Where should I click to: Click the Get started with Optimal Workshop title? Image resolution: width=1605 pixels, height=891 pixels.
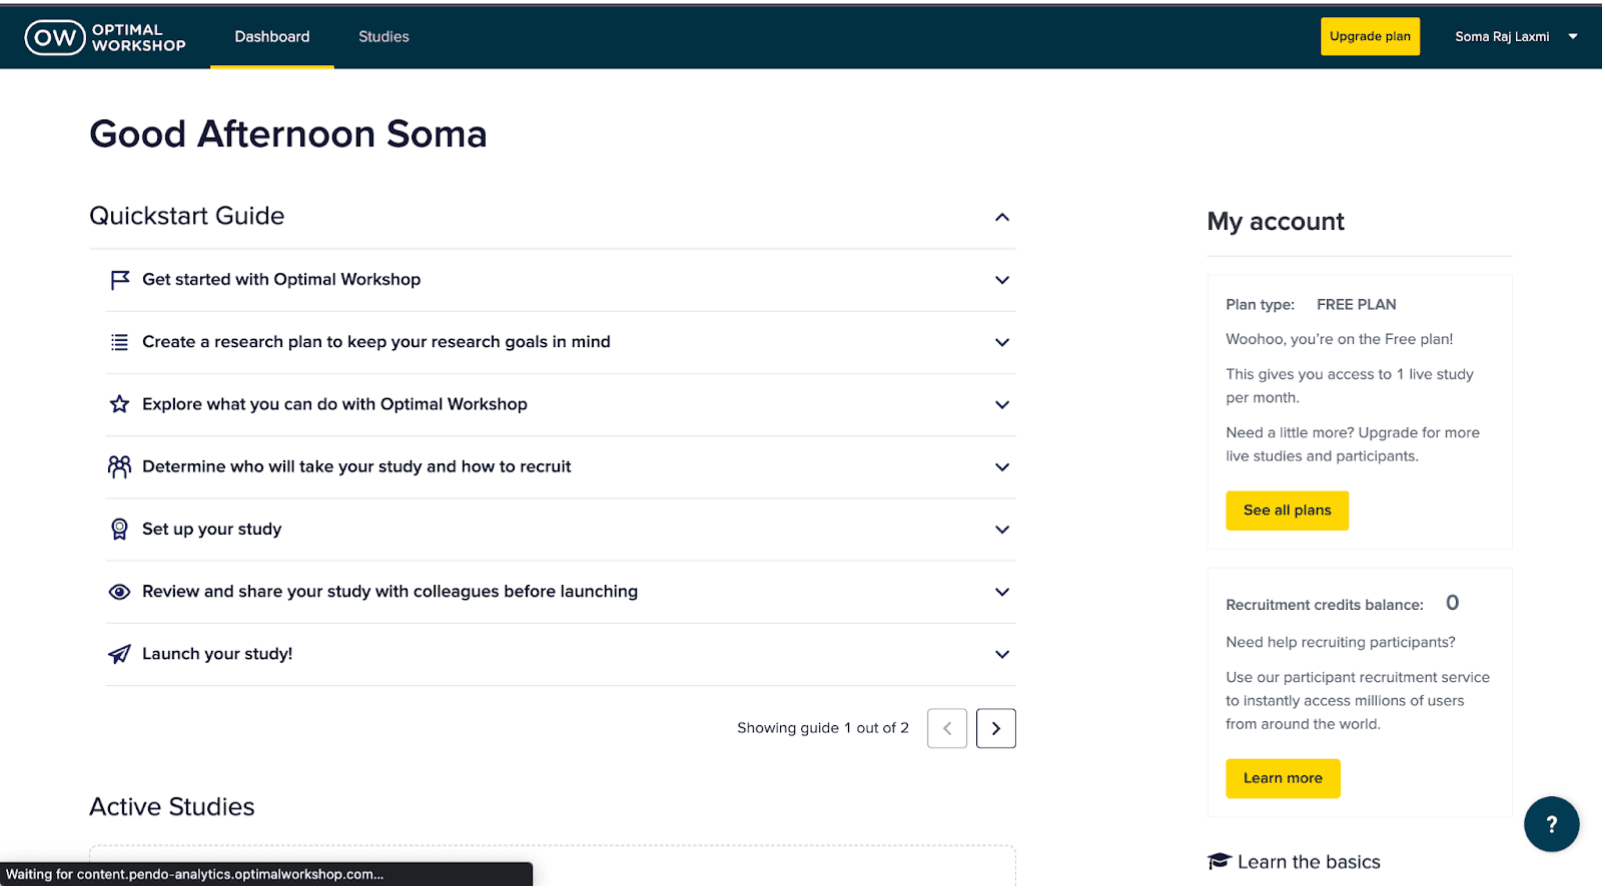pyautogui.click(x=282, y=280)
